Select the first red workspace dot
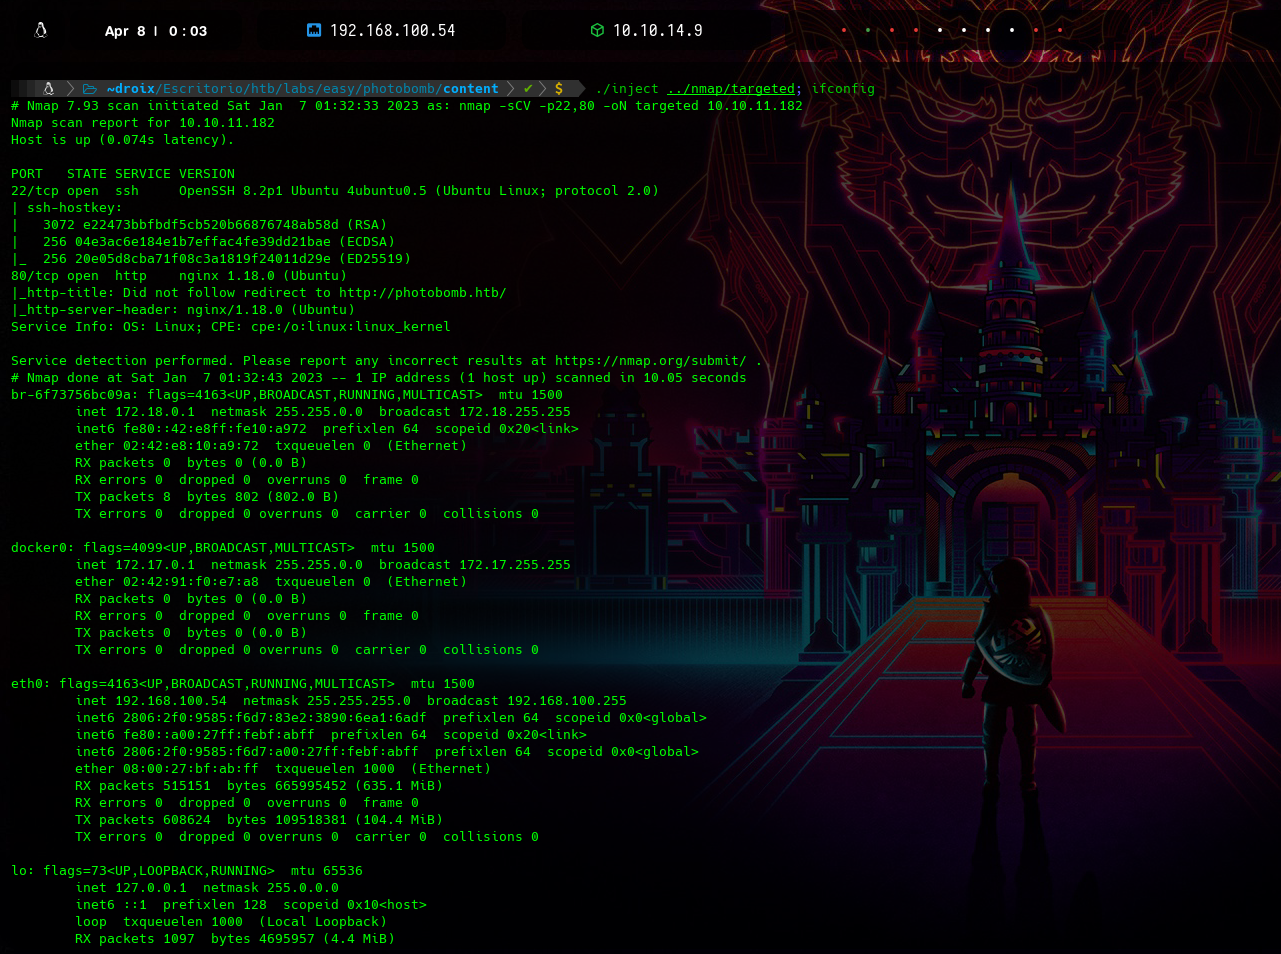The height and width of the screenshot is (954, 1281). [844, 30]
